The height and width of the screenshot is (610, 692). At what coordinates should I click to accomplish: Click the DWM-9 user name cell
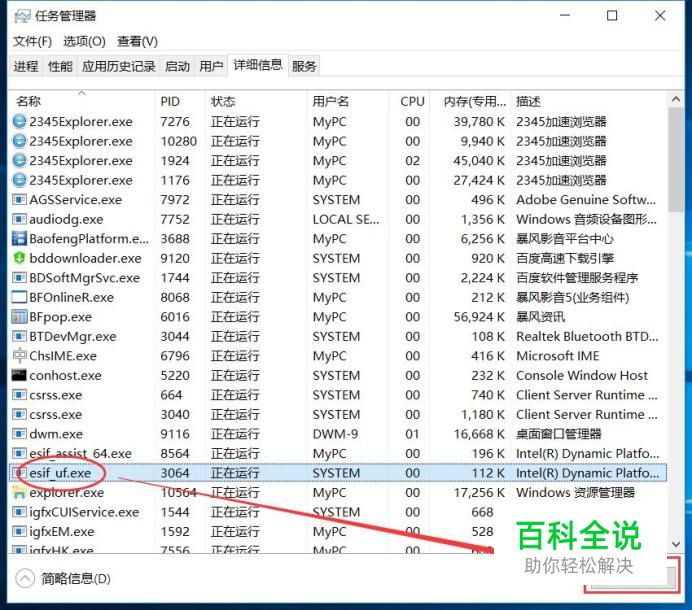click(x=335, y=434)
